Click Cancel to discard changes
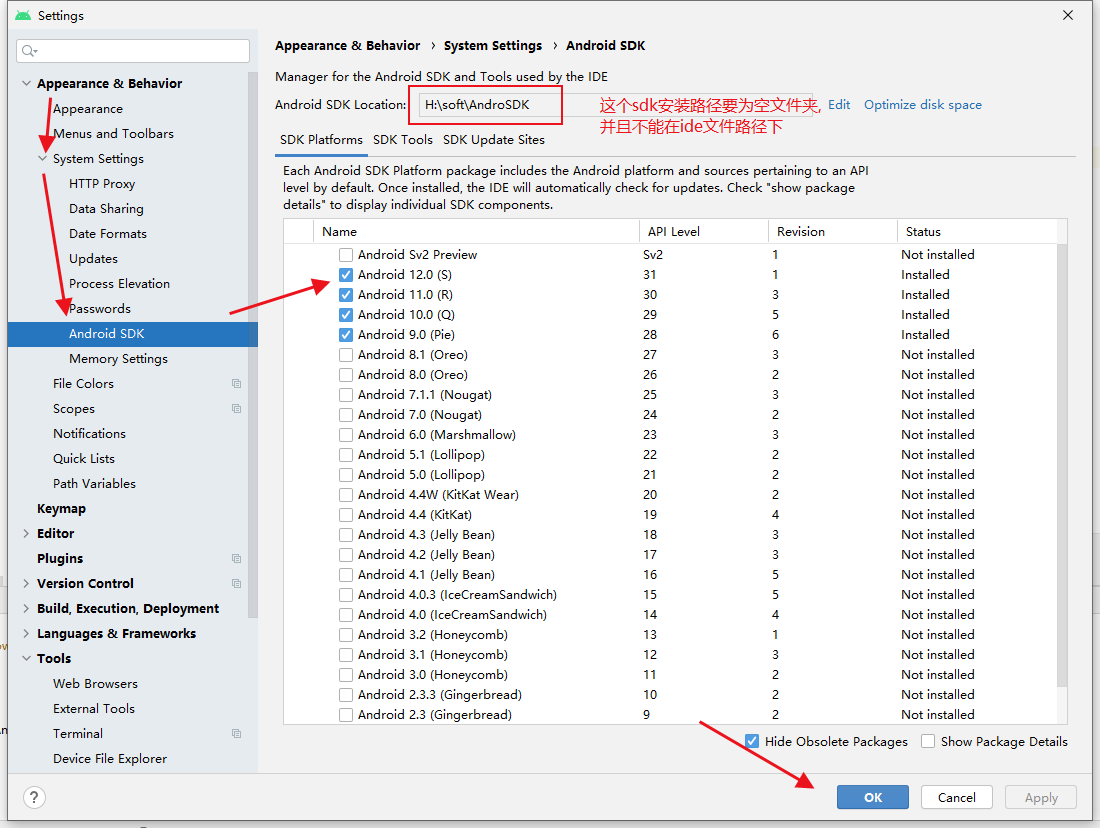 956,797
